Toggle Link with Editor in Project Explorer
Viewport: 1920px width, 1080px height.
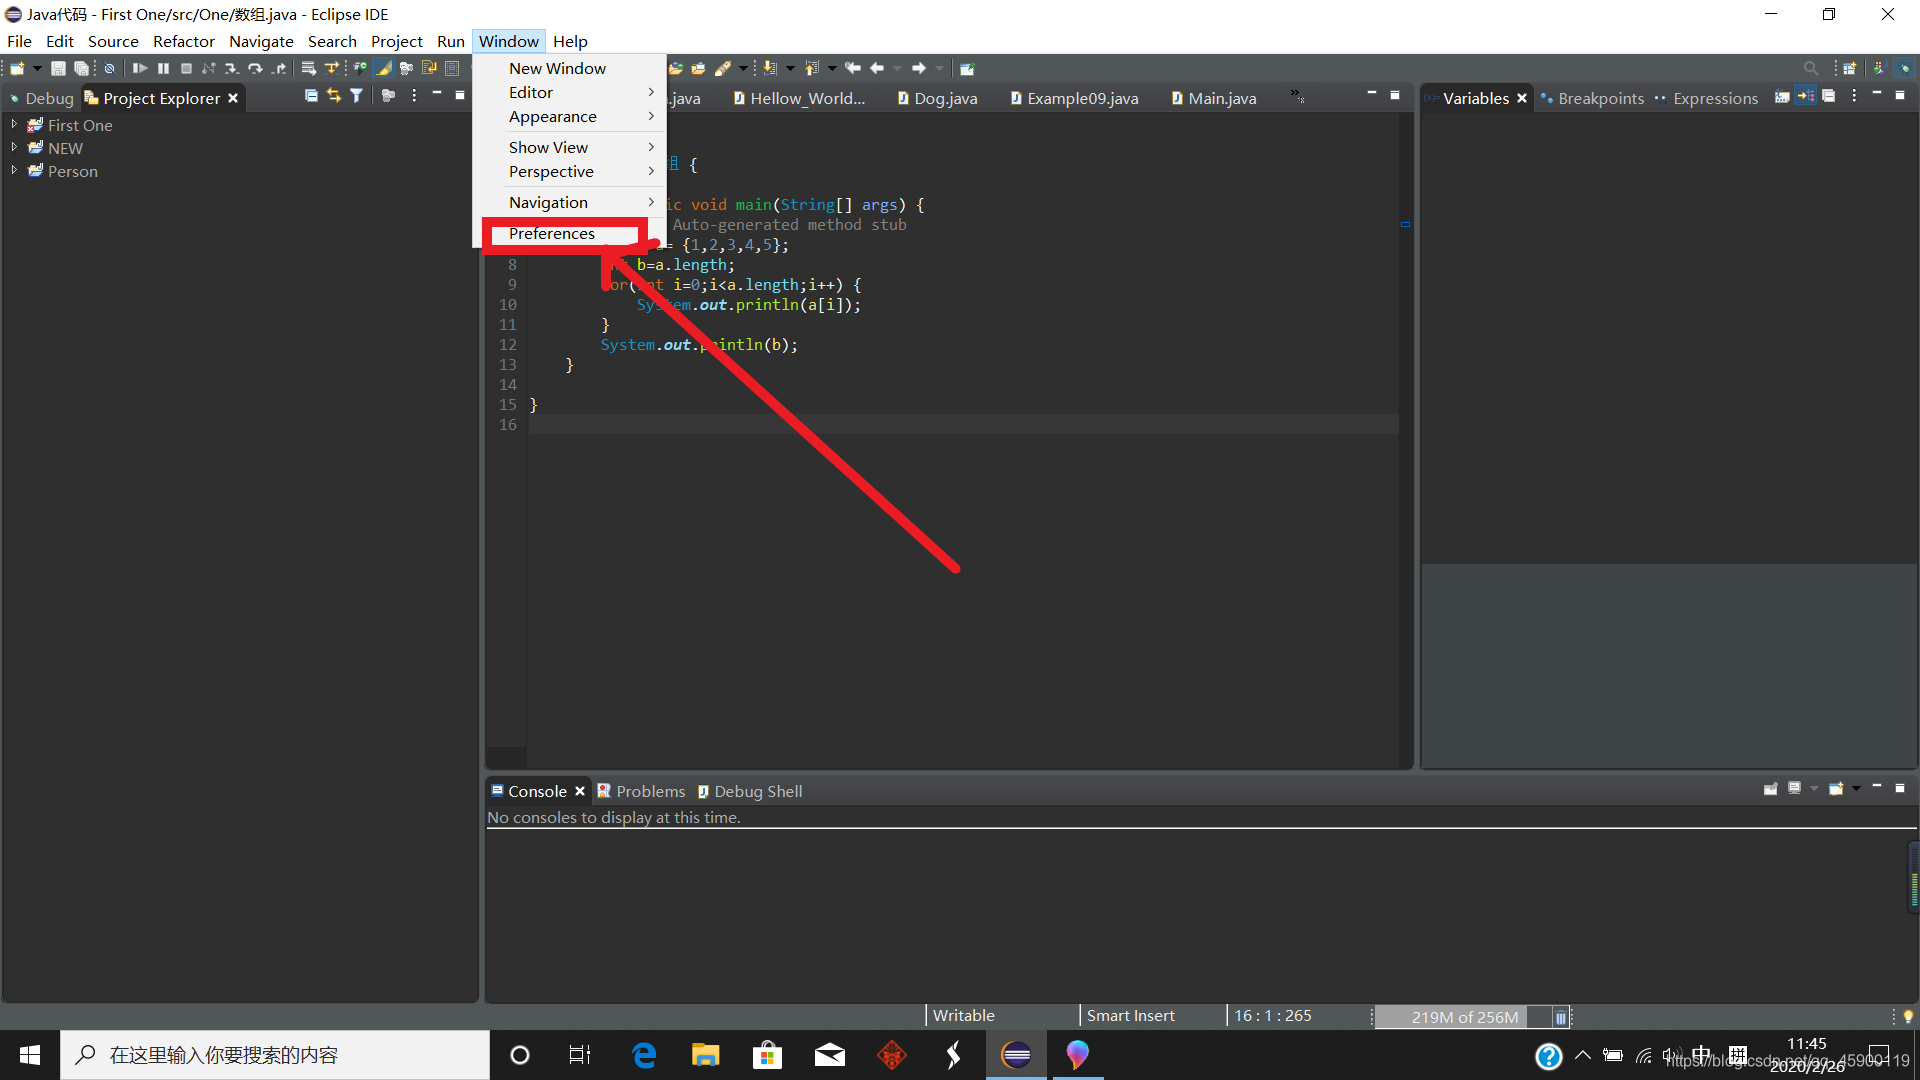coord(334,96)
